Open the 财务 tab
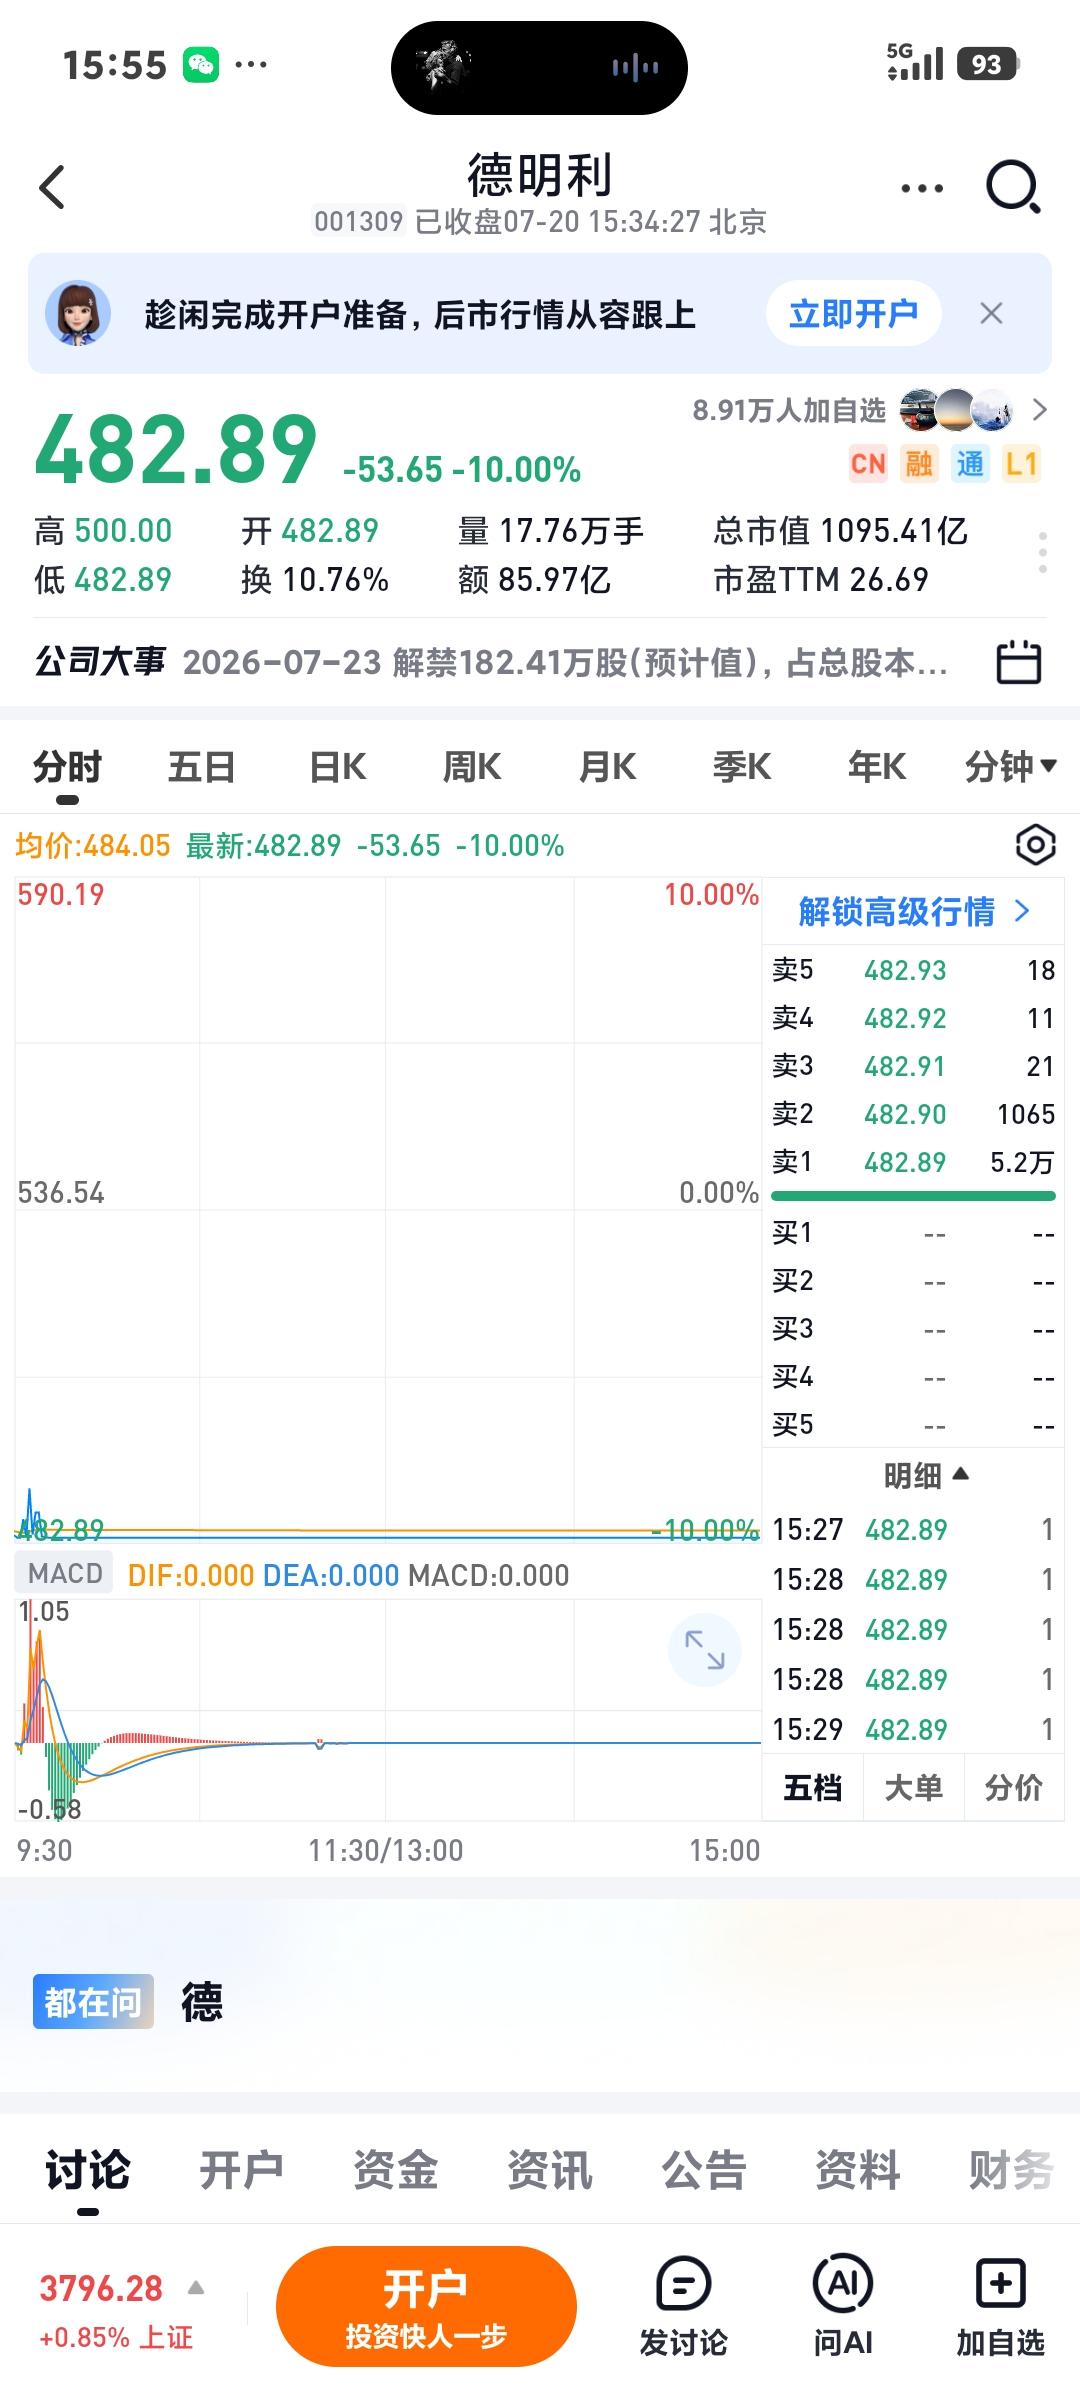 pos(1011,2170)
